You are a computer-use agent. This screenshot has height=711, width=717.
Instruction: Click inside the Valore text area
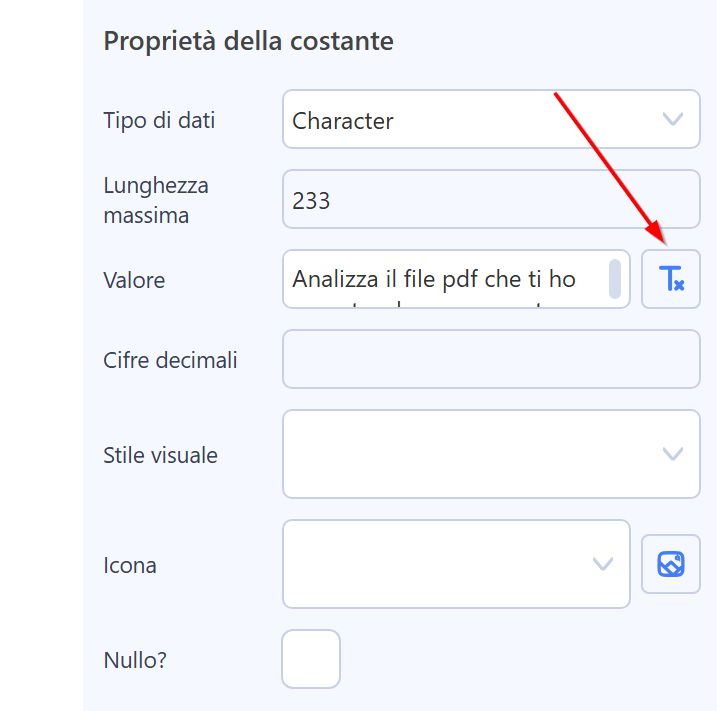point(456,279)
